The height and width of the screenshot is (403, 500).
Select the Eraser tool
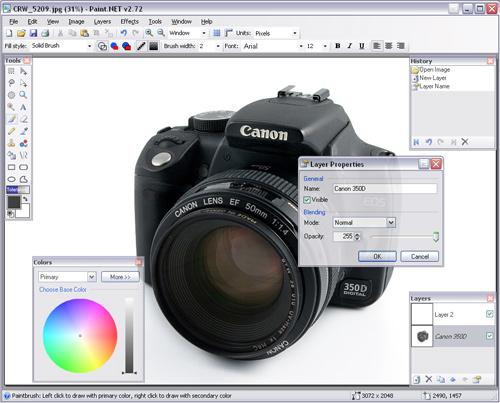(x=23, y=119)
